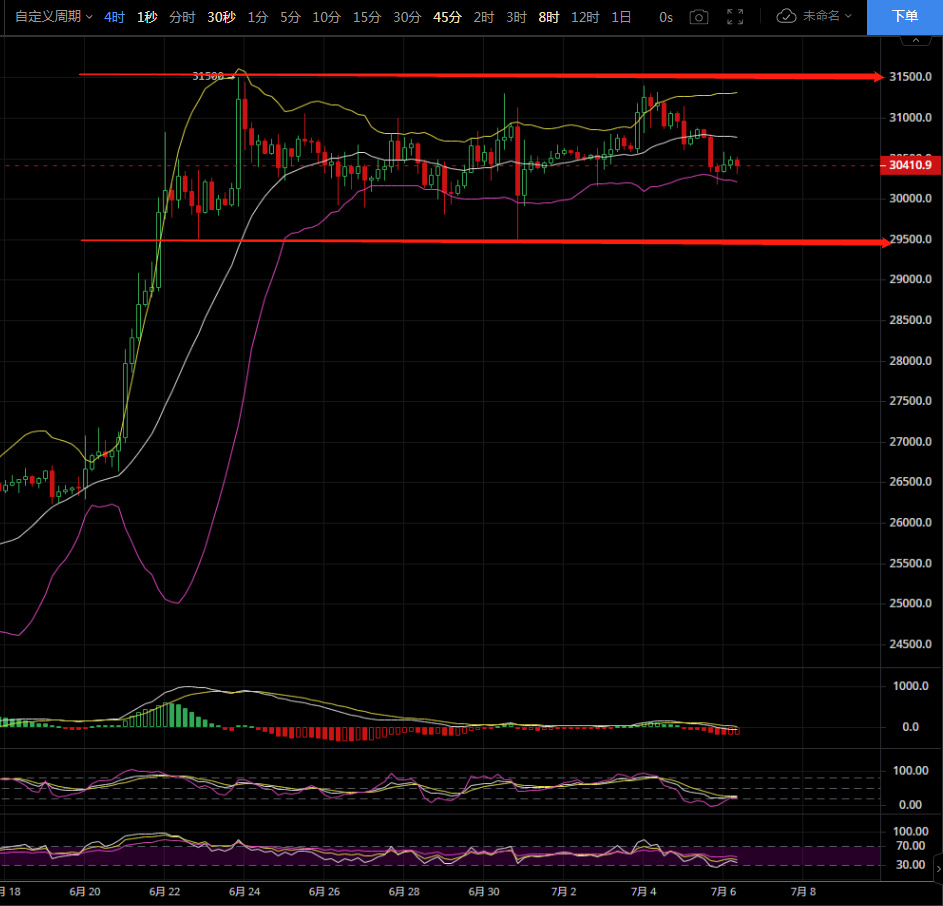Switch to the 4时 timeframe
The width and height of the screenshot is (943, 906).
point(115,17)
